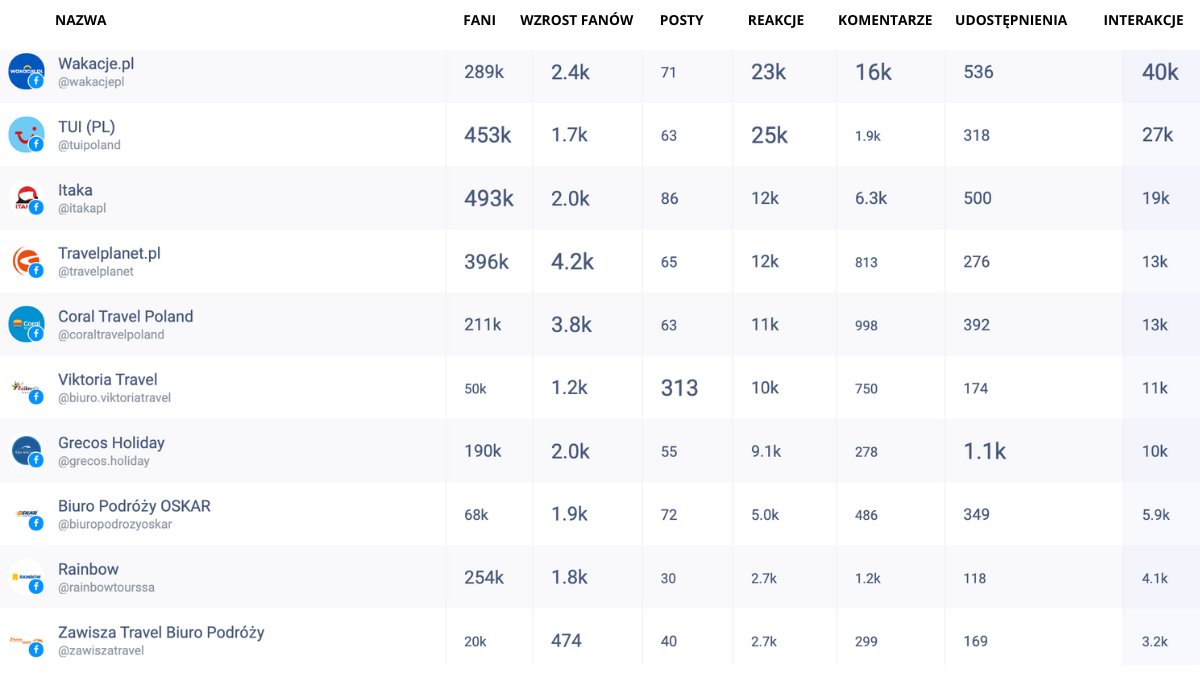
Task: Sort by KOMENTARZE column header
Action: click(885, 20)
